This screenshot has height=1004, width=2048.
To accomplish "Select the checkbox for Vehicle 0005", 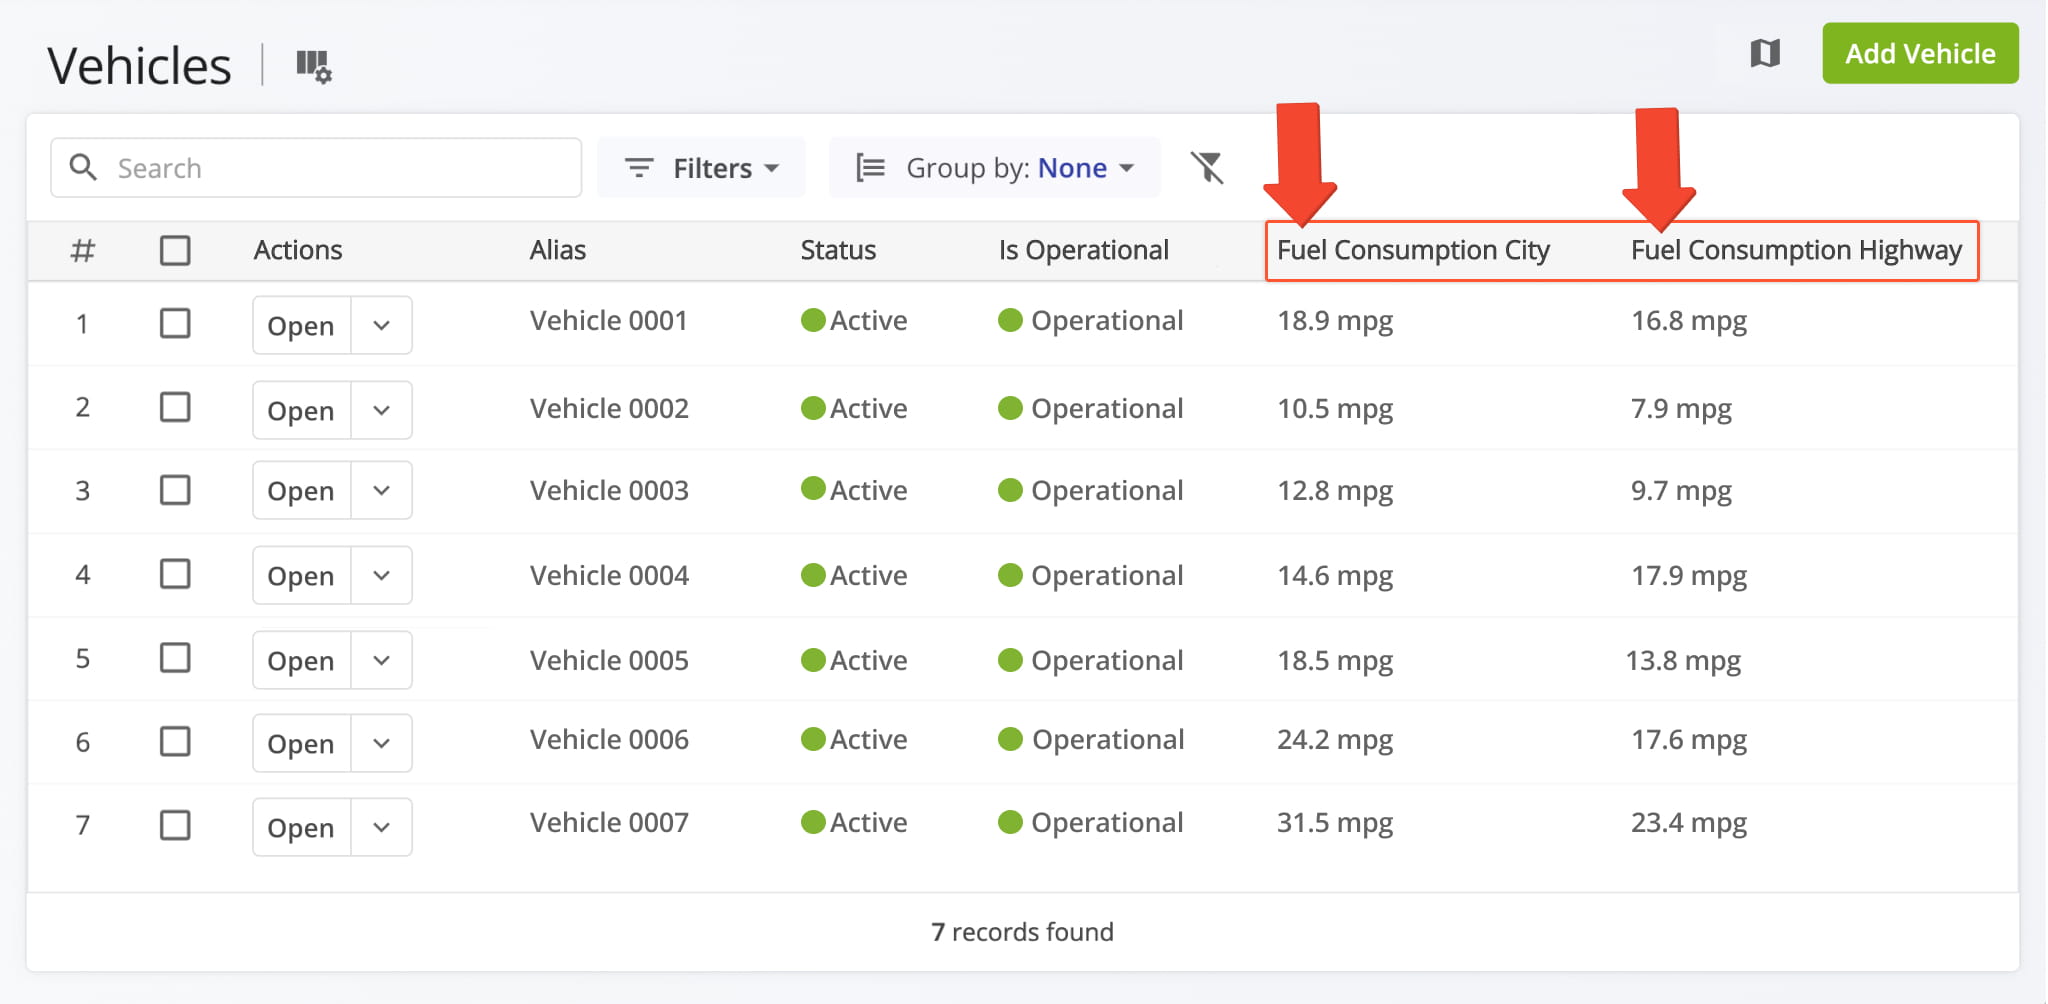I will click(175, 658).
